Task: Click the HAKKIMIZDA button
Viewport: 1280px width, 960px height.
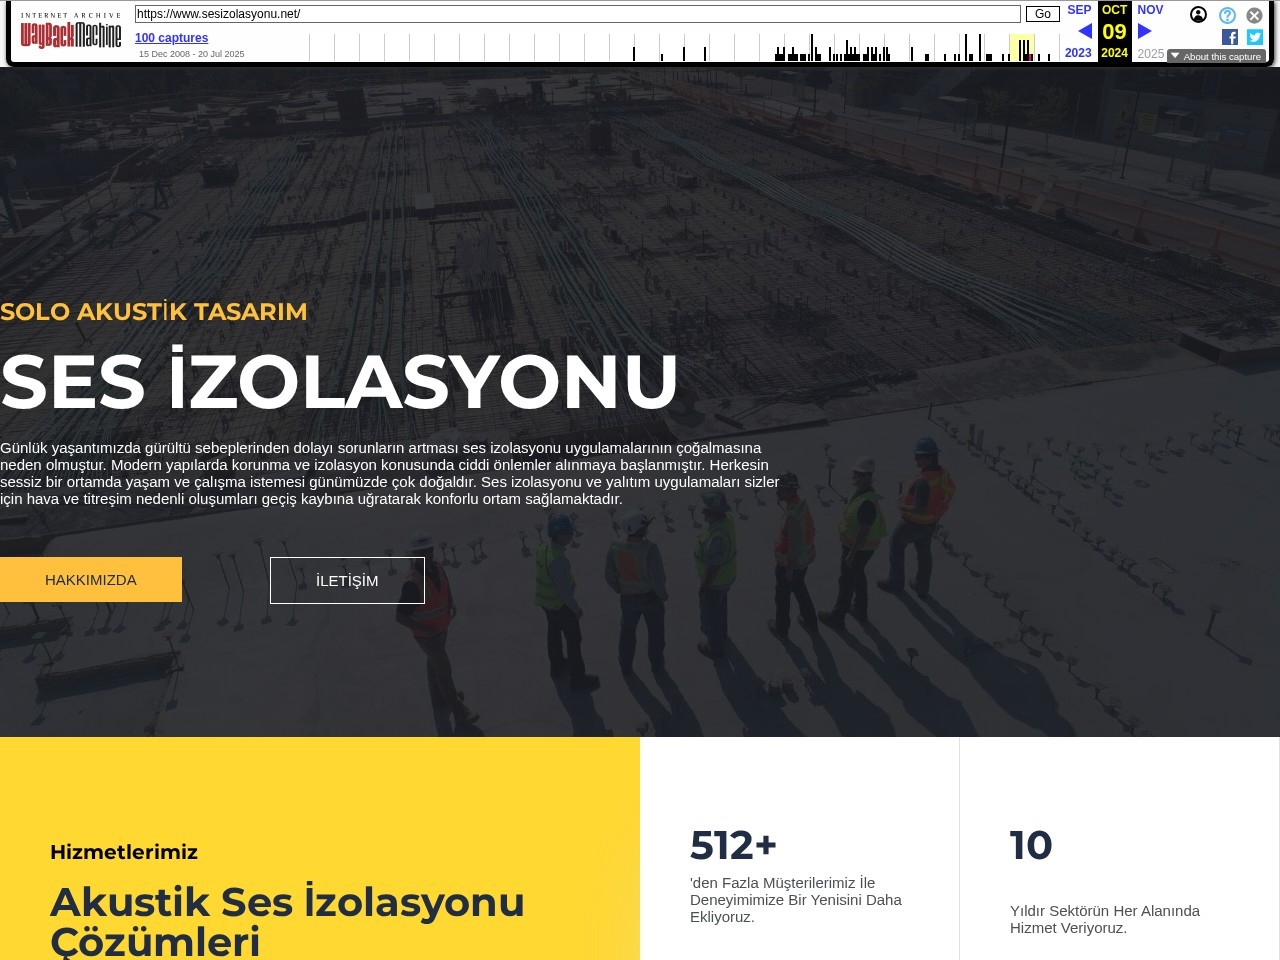Action: point(91,580)
